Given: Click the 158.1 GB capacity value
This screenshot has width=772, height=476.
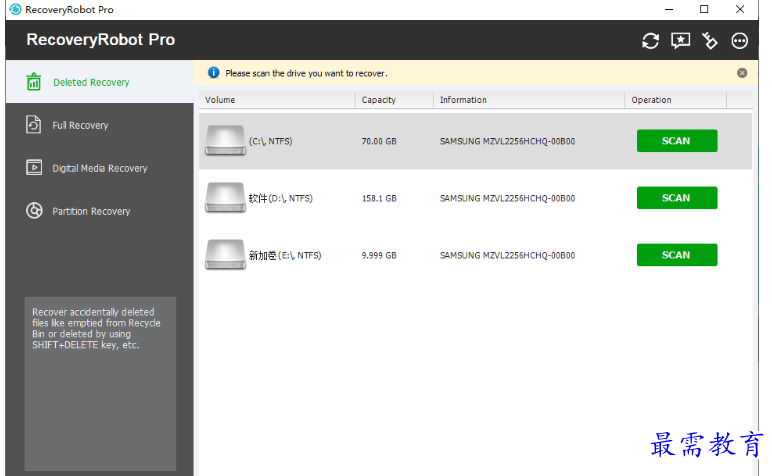Looking at the screenshot, I should (379, 198).
